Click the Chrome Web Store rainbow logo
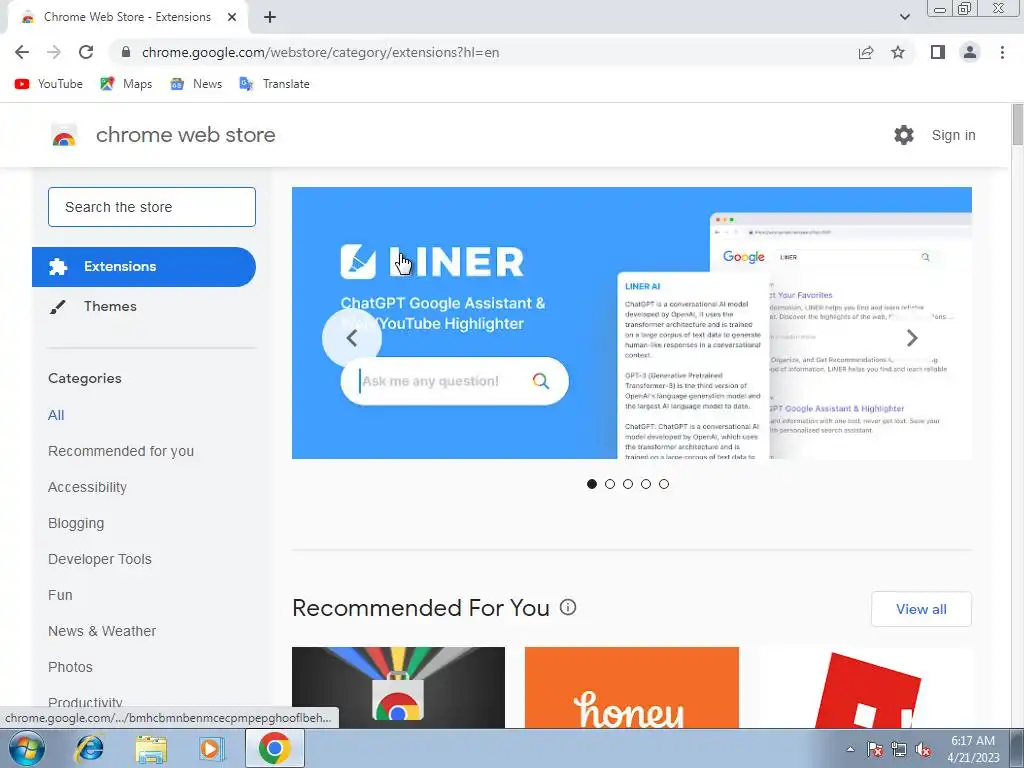This screenshot has height=768, width=1024. point(64,135)
